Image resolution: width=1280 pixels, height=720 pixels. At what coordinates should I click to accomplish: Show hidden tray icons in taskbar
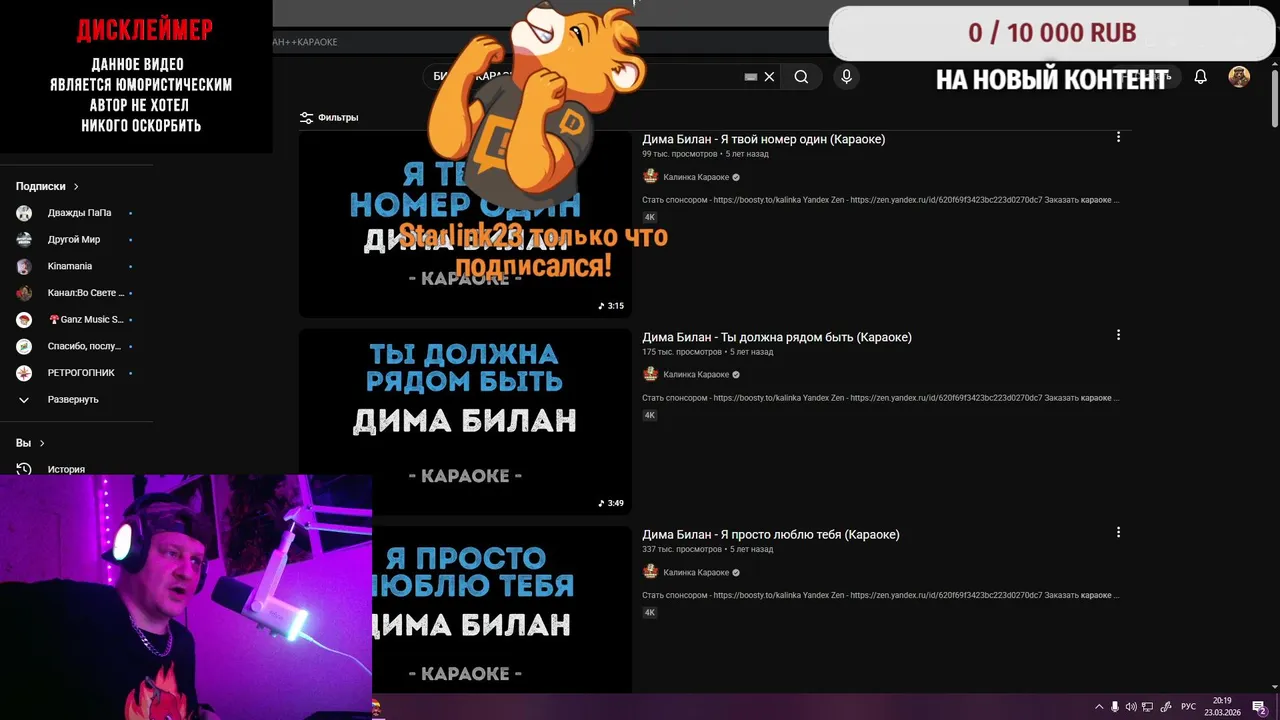coord(1099,706)
